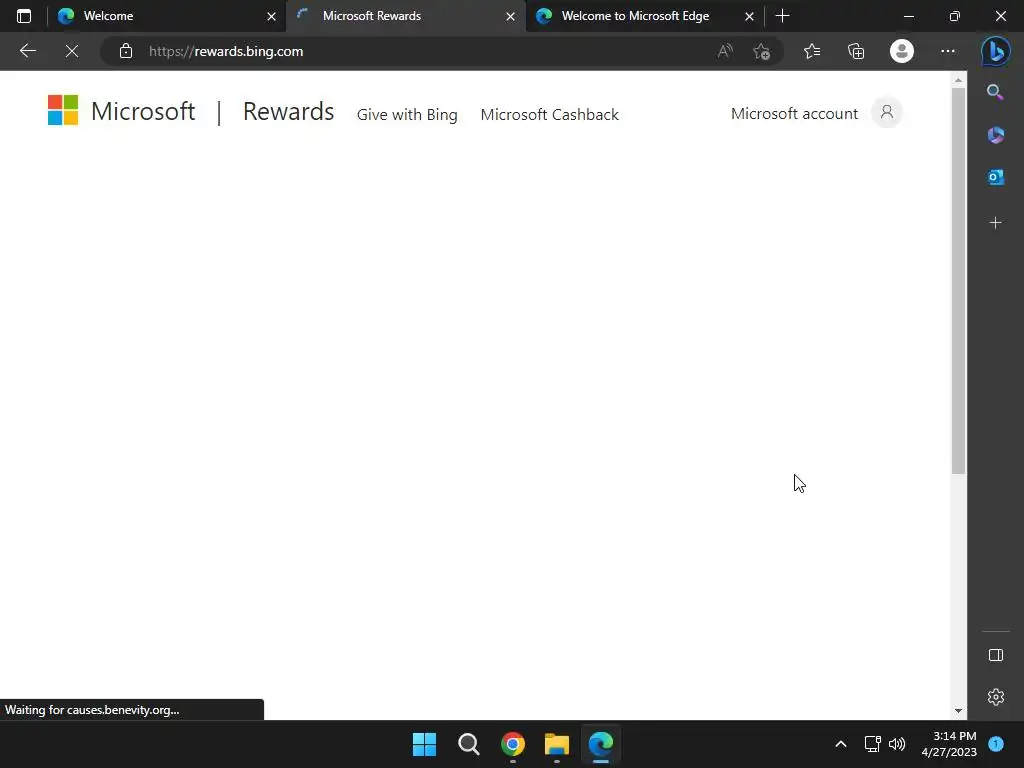Open Microsoft Cashback page
The height and width of the screenshot is (768, 1024).
(x=549, y=114)
